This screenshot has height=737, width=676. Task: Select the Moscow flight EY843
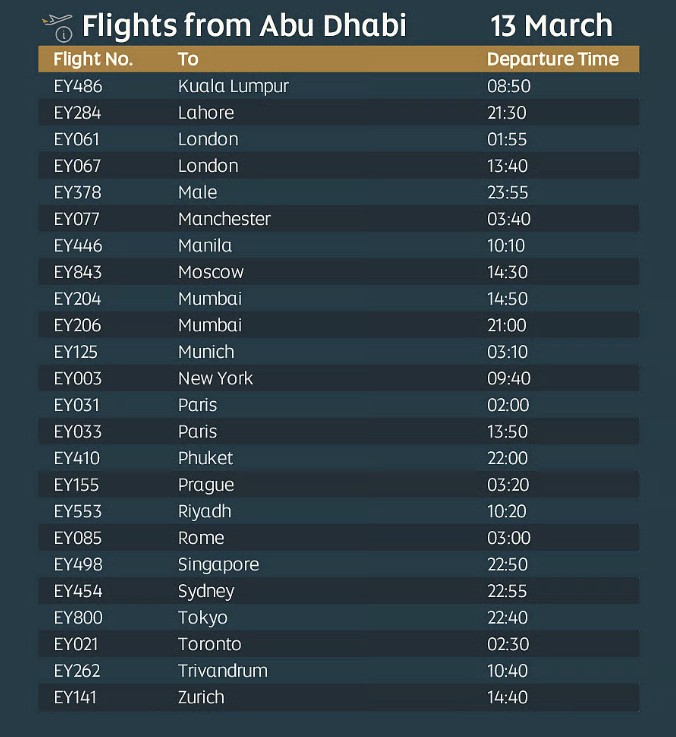coord(338,272)
